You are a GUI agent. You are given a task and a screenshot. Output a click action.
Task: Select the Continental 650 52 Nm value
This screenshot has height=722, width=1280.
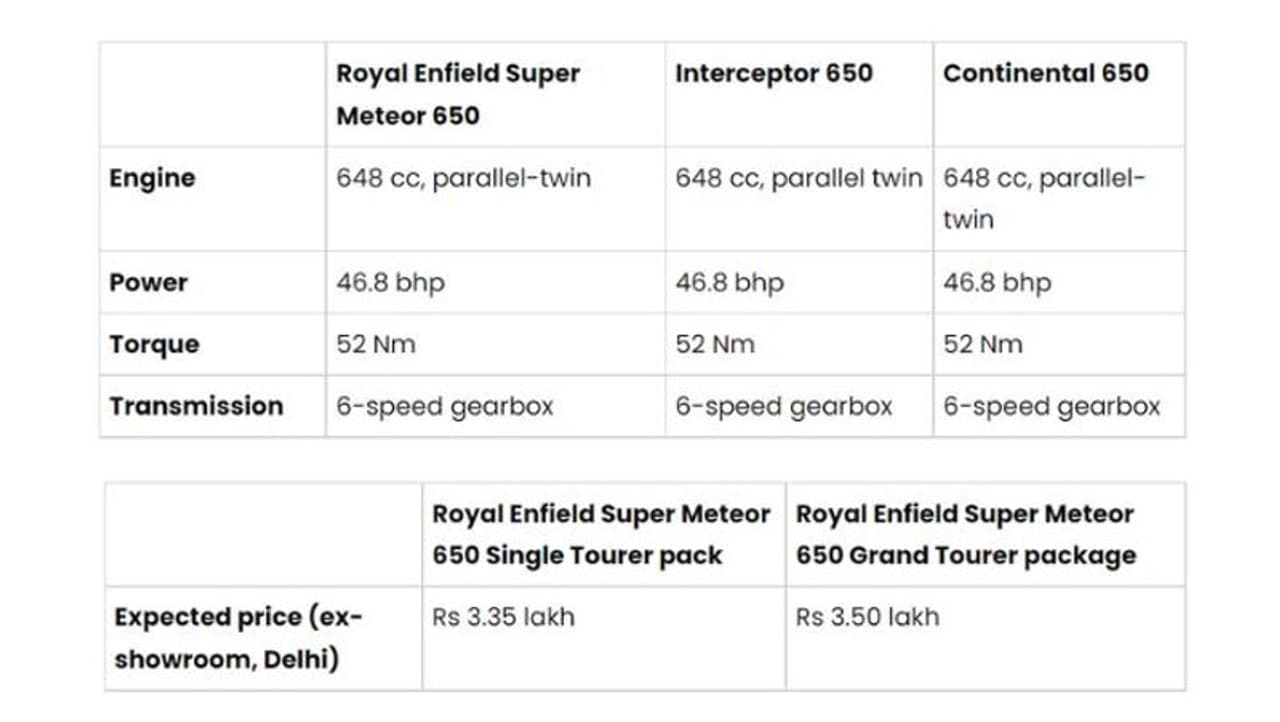coord(982,345)
